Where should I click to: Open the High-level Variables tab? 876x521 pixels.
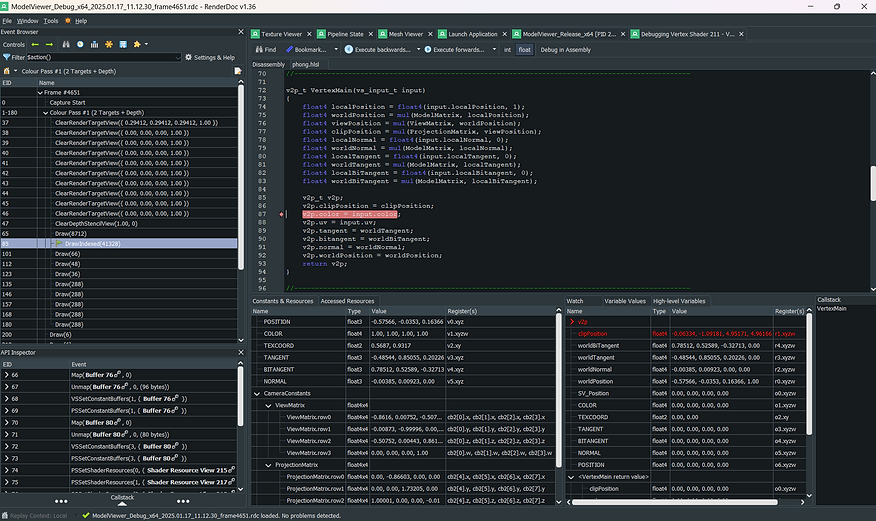click(x=679, y=301)
